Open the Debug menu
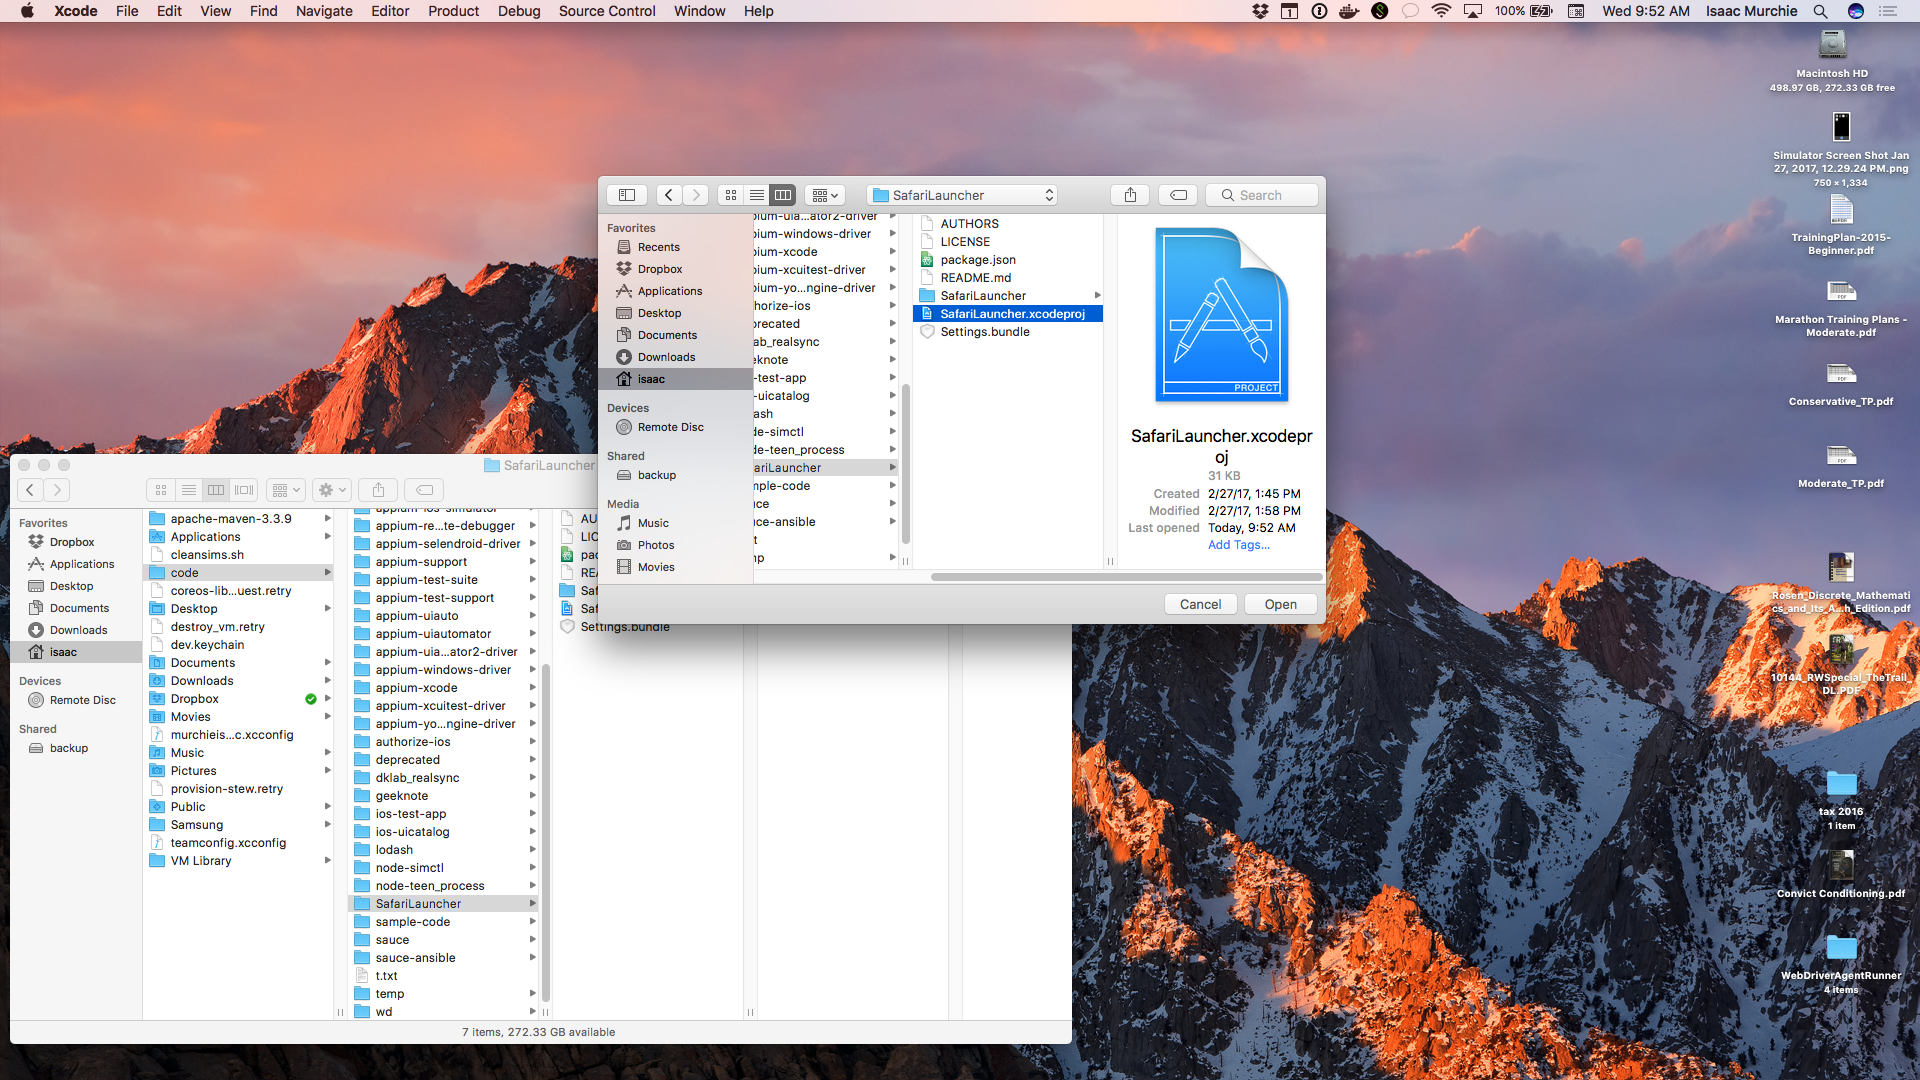This screenshot has width=1920, height=1080. 519,11
